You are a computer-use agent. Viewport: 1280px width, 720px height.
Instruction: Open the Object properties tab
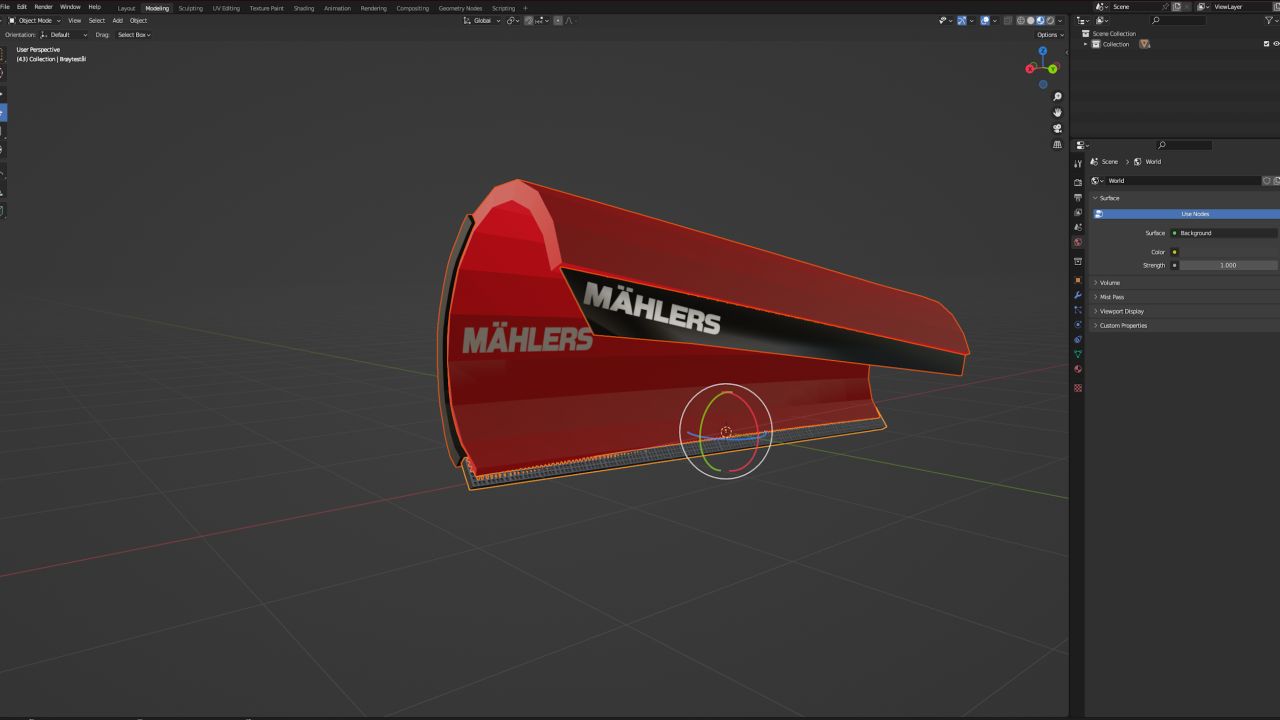[x=1078, y=281]
